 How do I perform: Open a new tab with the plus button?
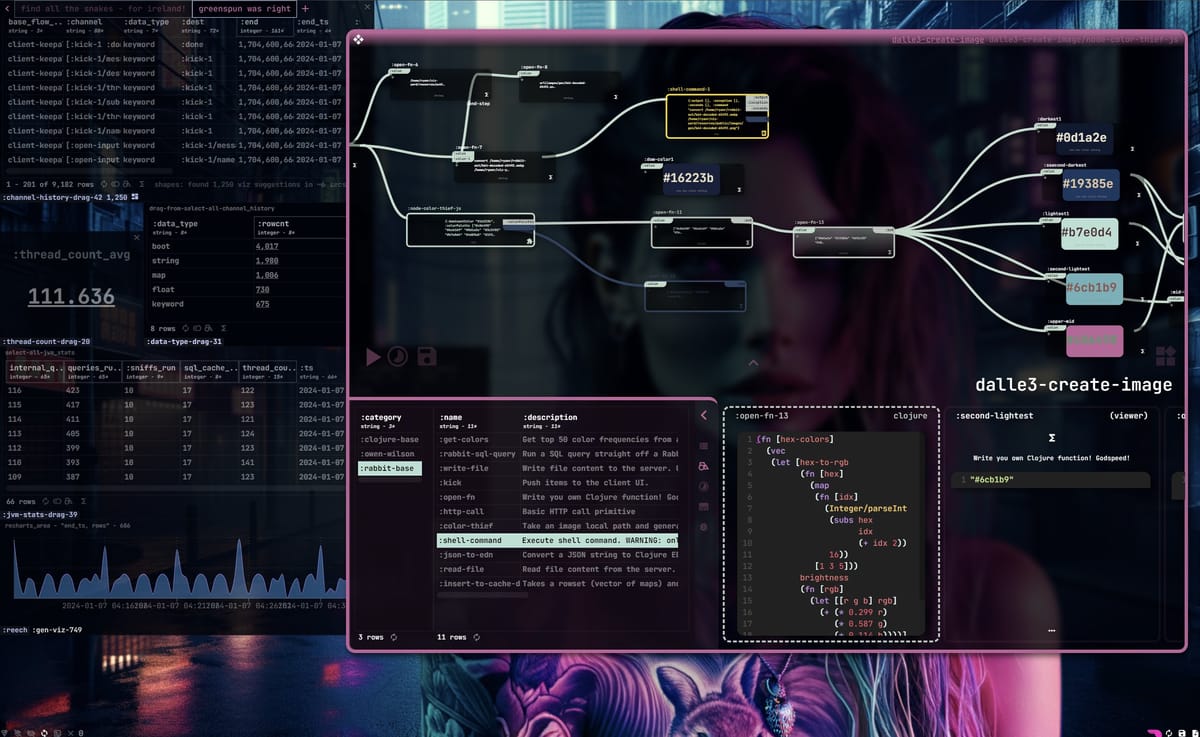(305, 9)
